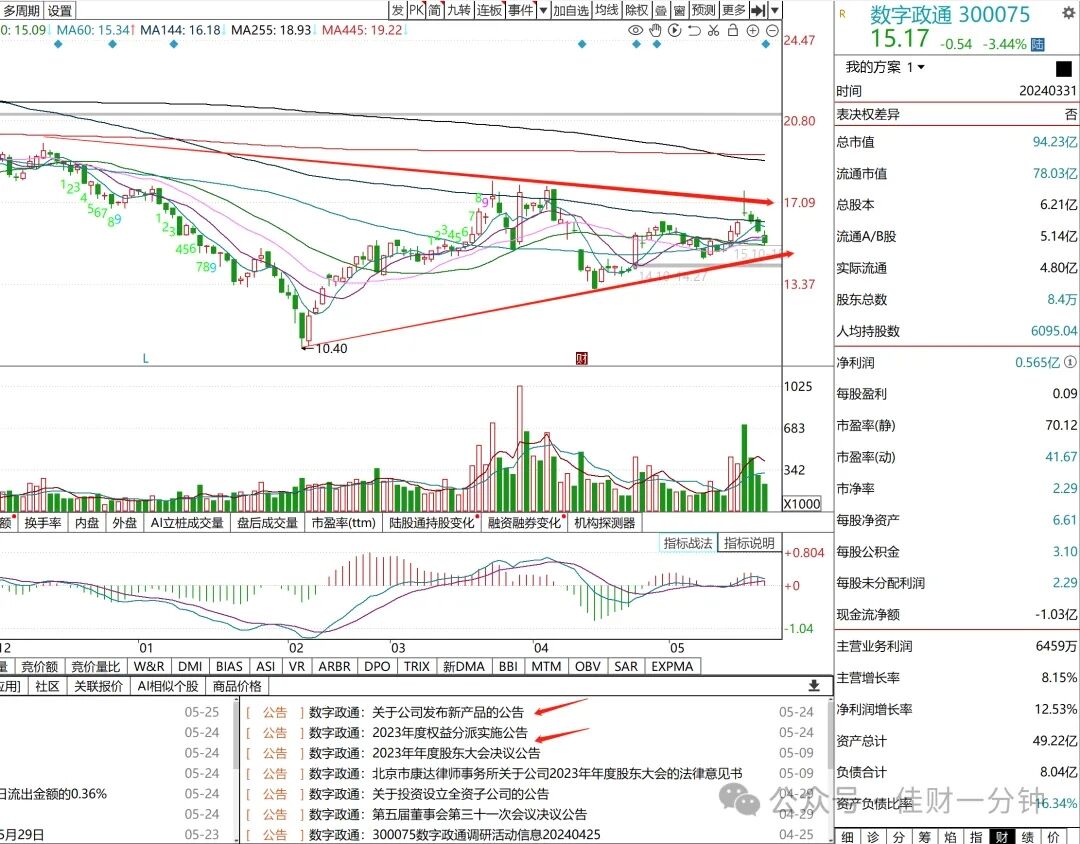Viewport: 1080px width, 844px height.
Task: Switch to the TRIX indicator tab
Action: click(417, 666)
